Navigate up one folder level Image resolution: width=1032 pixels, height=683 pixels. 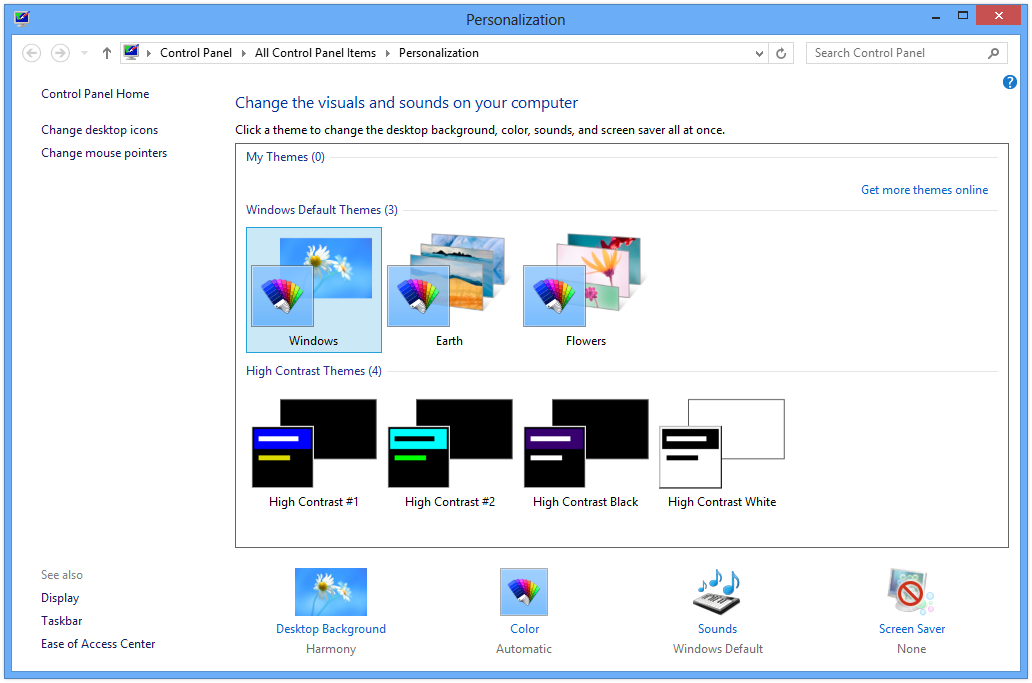click(106, 53)
